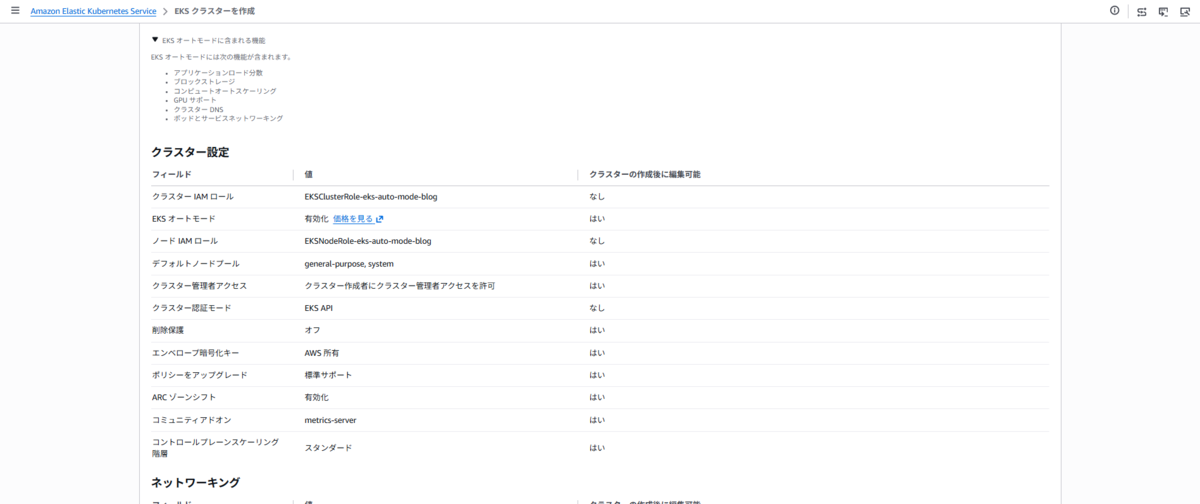The height and width of the screenshot is (504, 1200).
Task: Click the クラスターの作成後に編集可能 column header
Action: coord(645,174)
